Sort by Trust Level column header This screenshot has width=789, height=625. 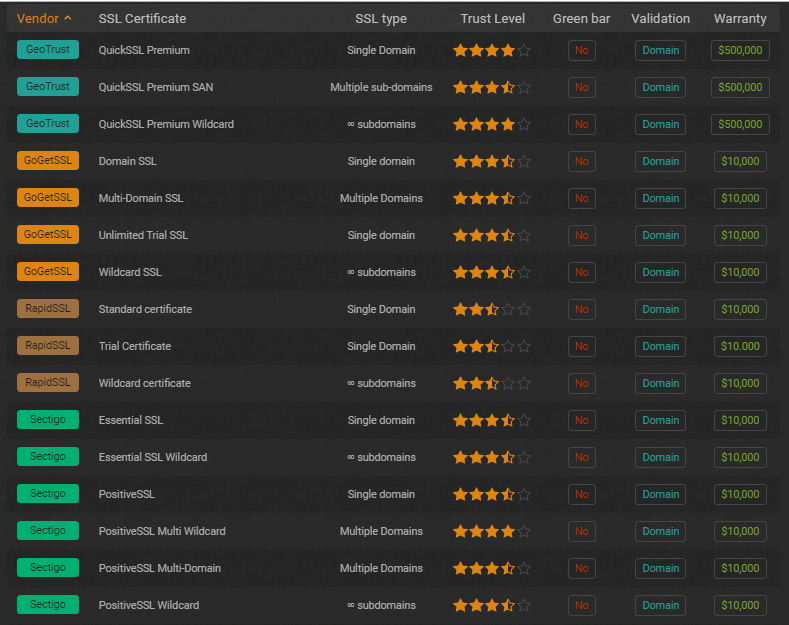pos(493,19)
